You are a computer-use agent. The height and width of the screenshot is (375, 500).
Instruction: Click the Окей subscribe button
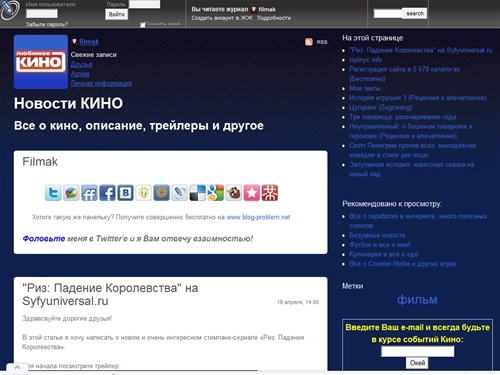[417, 363]
